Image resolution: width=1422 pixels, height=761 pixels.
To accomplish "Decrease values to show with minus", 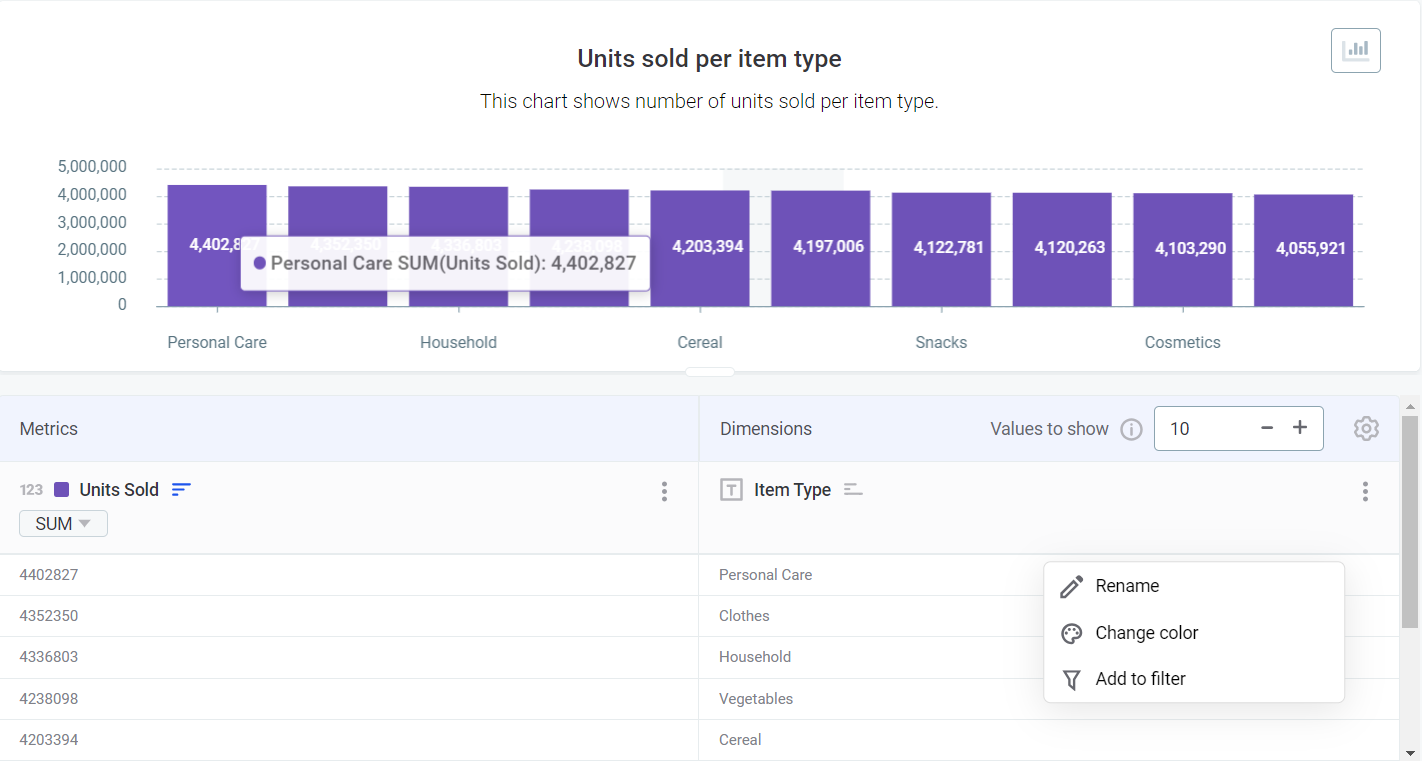I will coord(1267,428).
